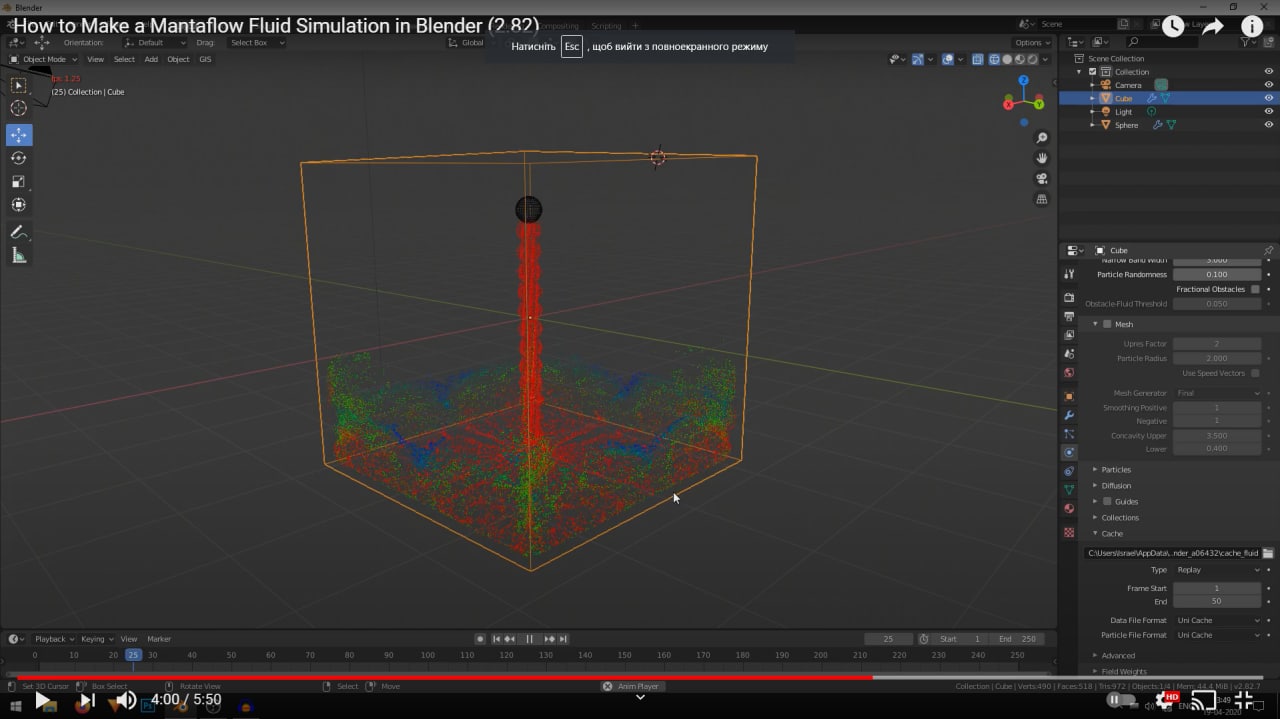The width and height of the screenshot is (1280, 719).
Task: Open the Object menu
Action: 178,59
